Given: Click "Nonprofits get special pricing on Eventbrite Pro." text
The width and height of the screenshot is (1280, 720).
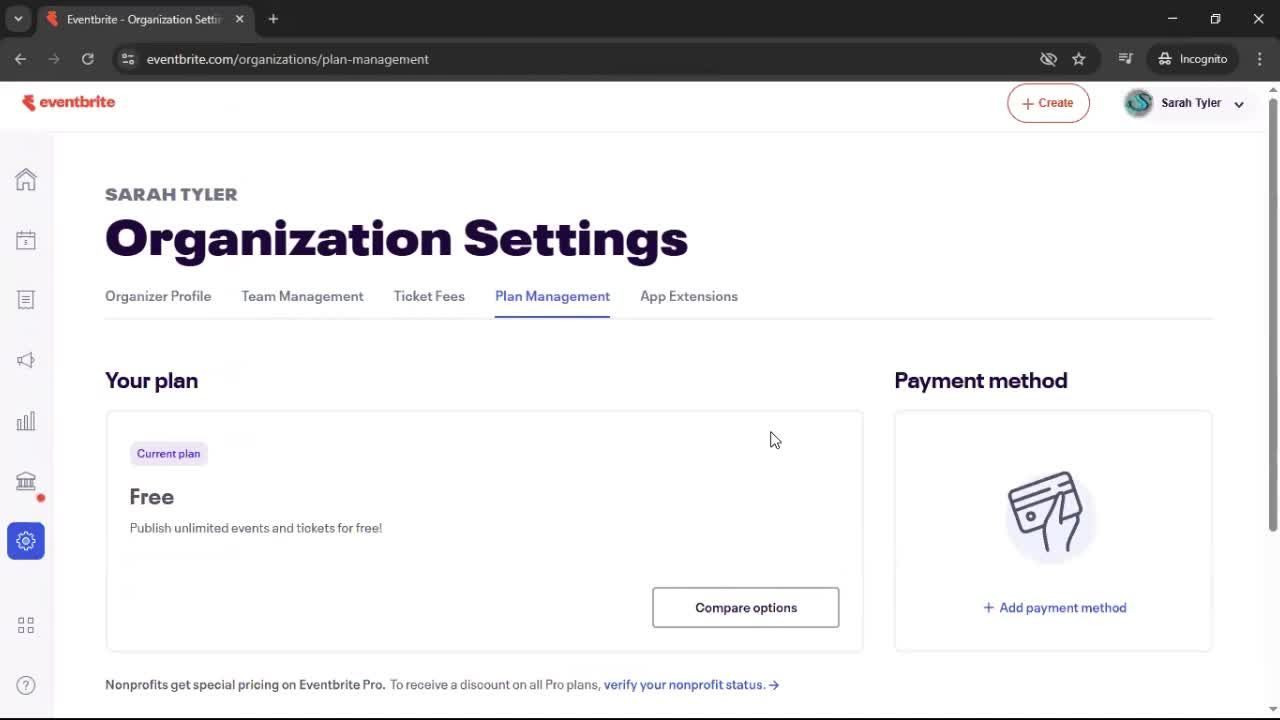Looking at the screenshot, I should 245,685.
